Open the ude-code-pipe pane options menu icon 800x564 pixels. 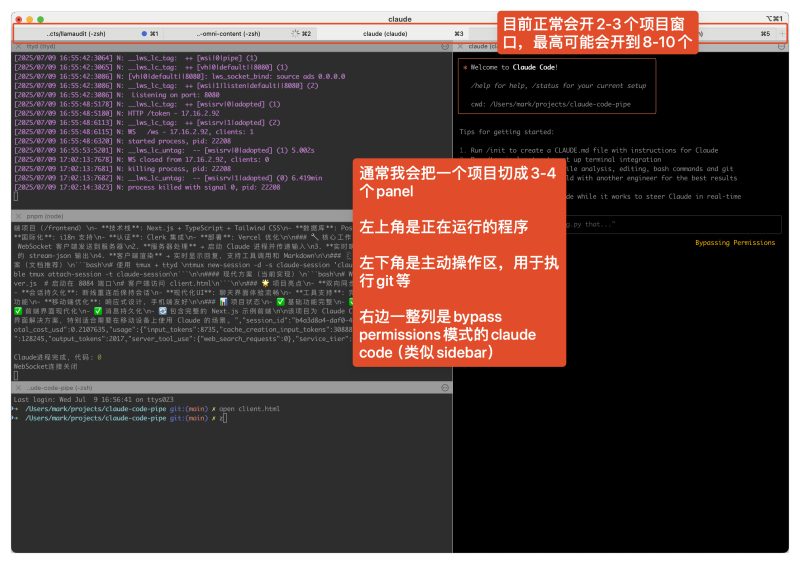pyautogui.click(x=445, y=388)
